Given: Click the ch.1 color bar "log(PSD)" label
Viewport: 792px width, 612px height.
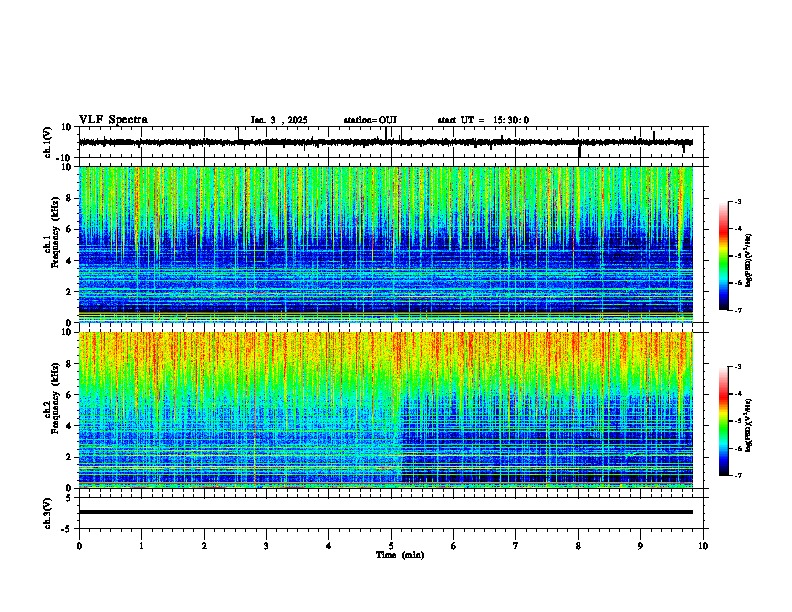Looking at the screenshot, I should point(748,260).
